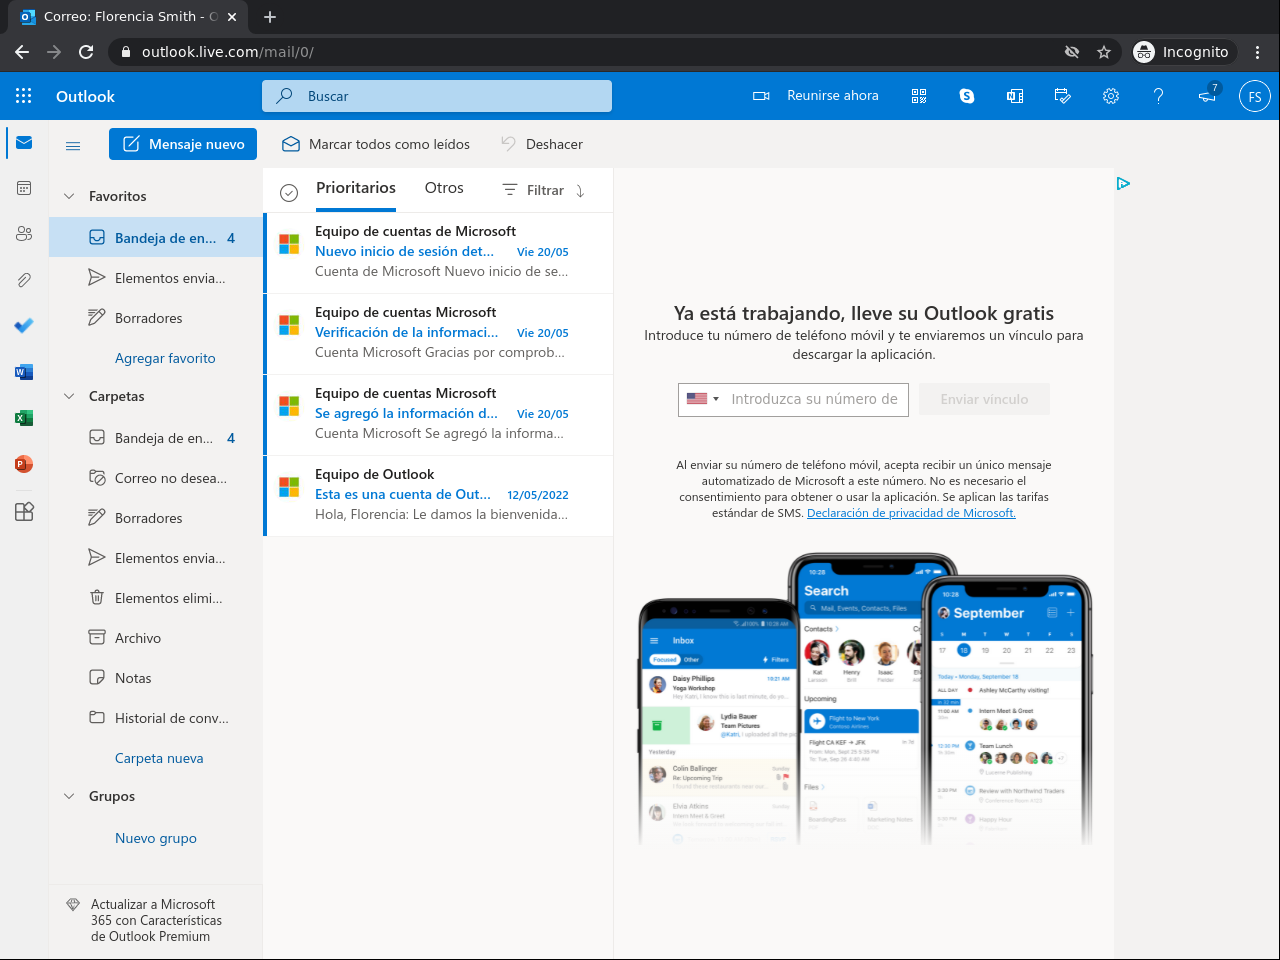
Task: Click the QR code icon in header
Action: [919, 96]
